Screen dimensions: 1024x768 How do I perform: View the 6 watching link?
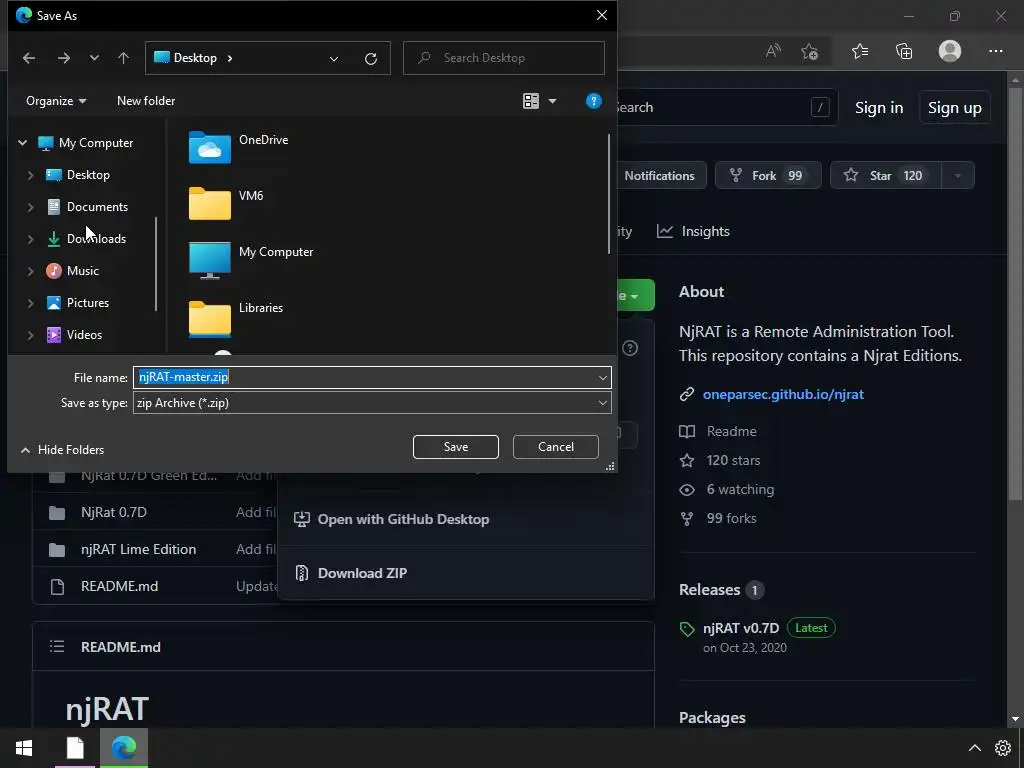click(740, 489)
